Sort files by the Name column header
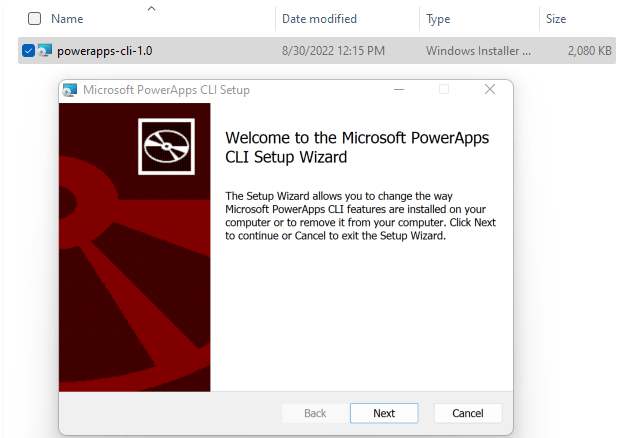 (67, 19)
